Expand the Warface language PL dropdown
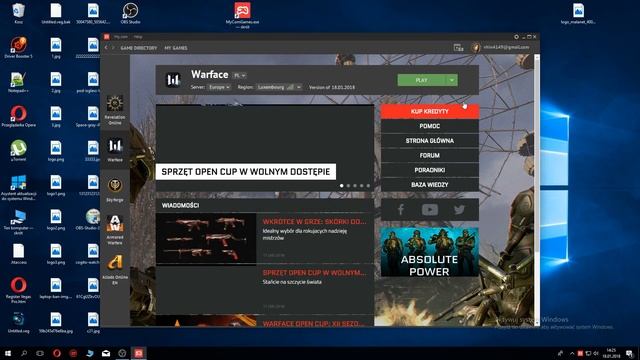The height and width of the screenshot is (360, 640). tap(240, 76)
